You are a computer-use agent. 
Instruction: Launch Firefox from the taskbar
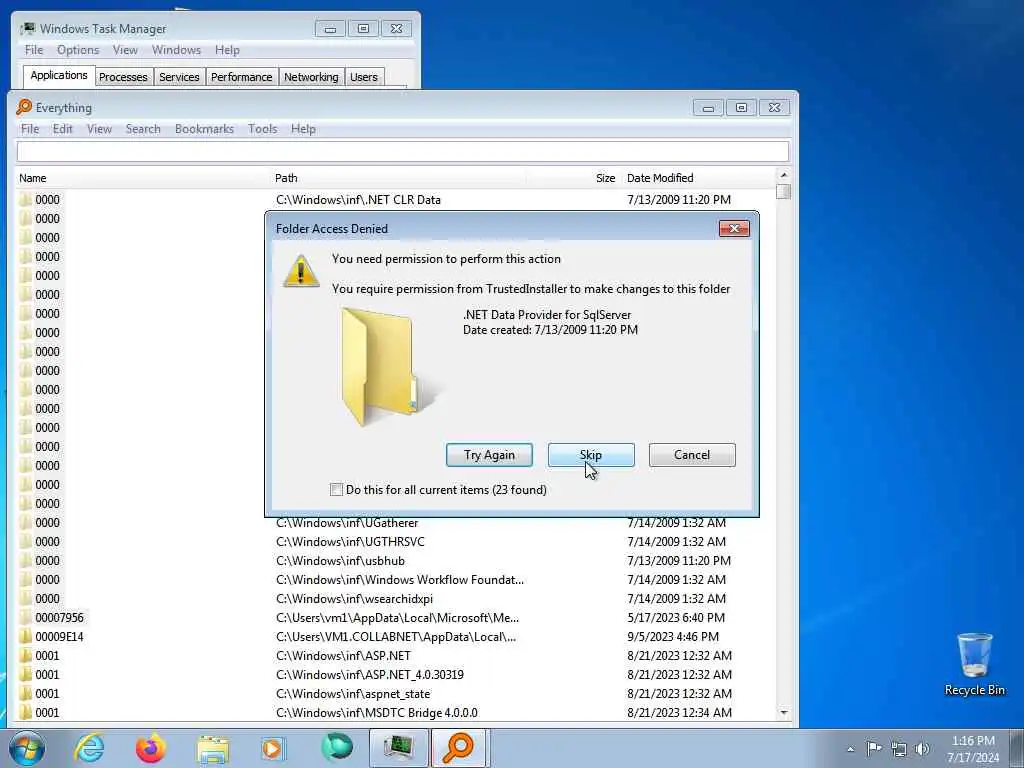coord(151,748)
